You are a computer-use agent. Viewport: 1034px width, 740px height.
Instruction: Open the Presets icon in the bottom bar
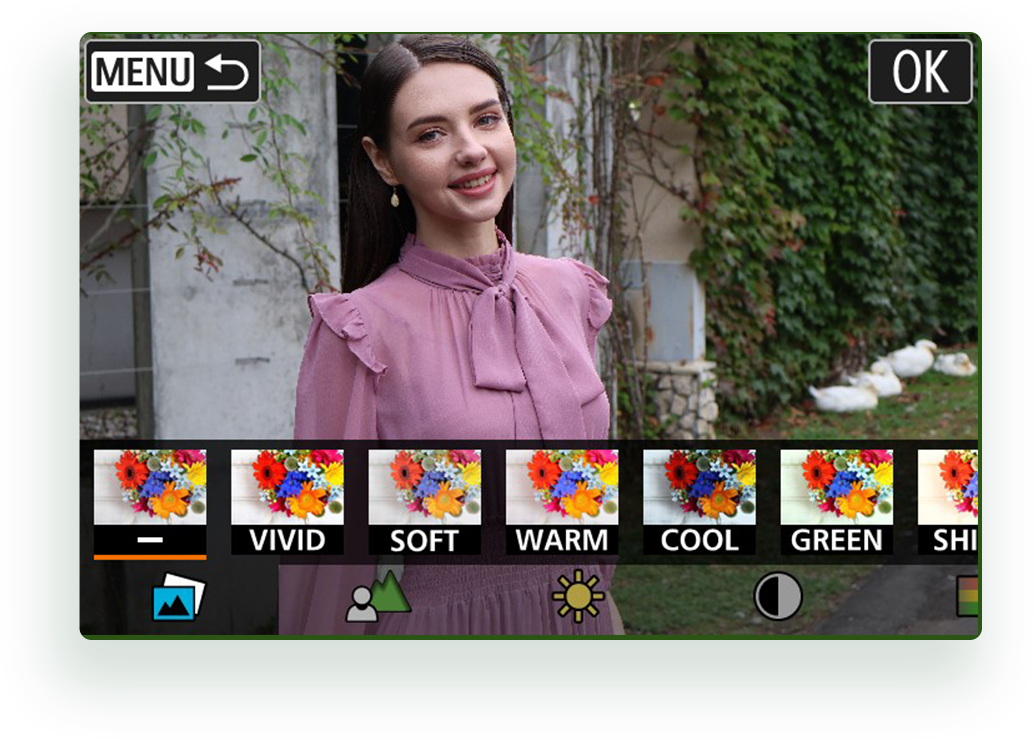(x=178, y=598)
